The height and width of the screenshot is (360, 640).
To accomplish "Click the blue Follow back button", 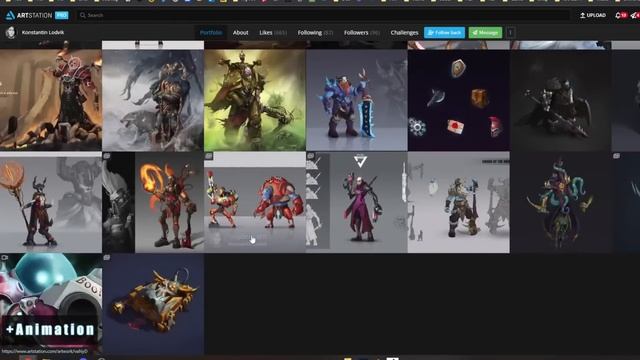I will [x=444, y=32].
